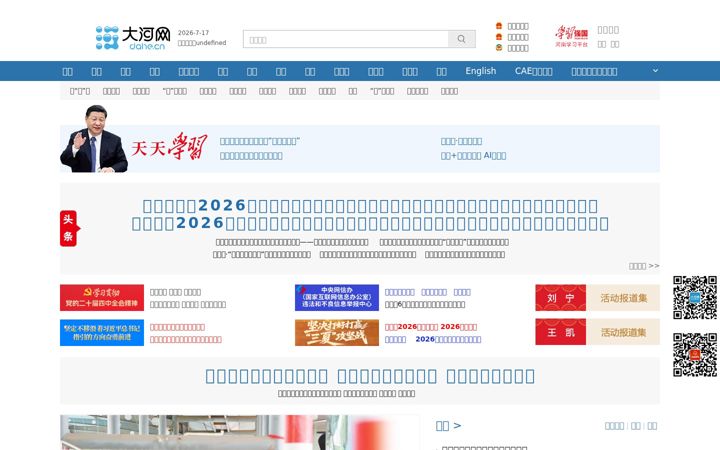
Task: Click the red 头条 badge
Action: [x=69, y=228]
